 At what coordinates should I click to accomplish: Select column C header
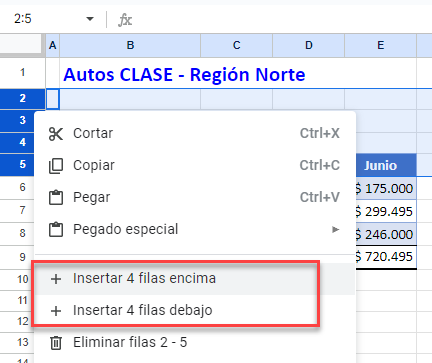(237, 45)
